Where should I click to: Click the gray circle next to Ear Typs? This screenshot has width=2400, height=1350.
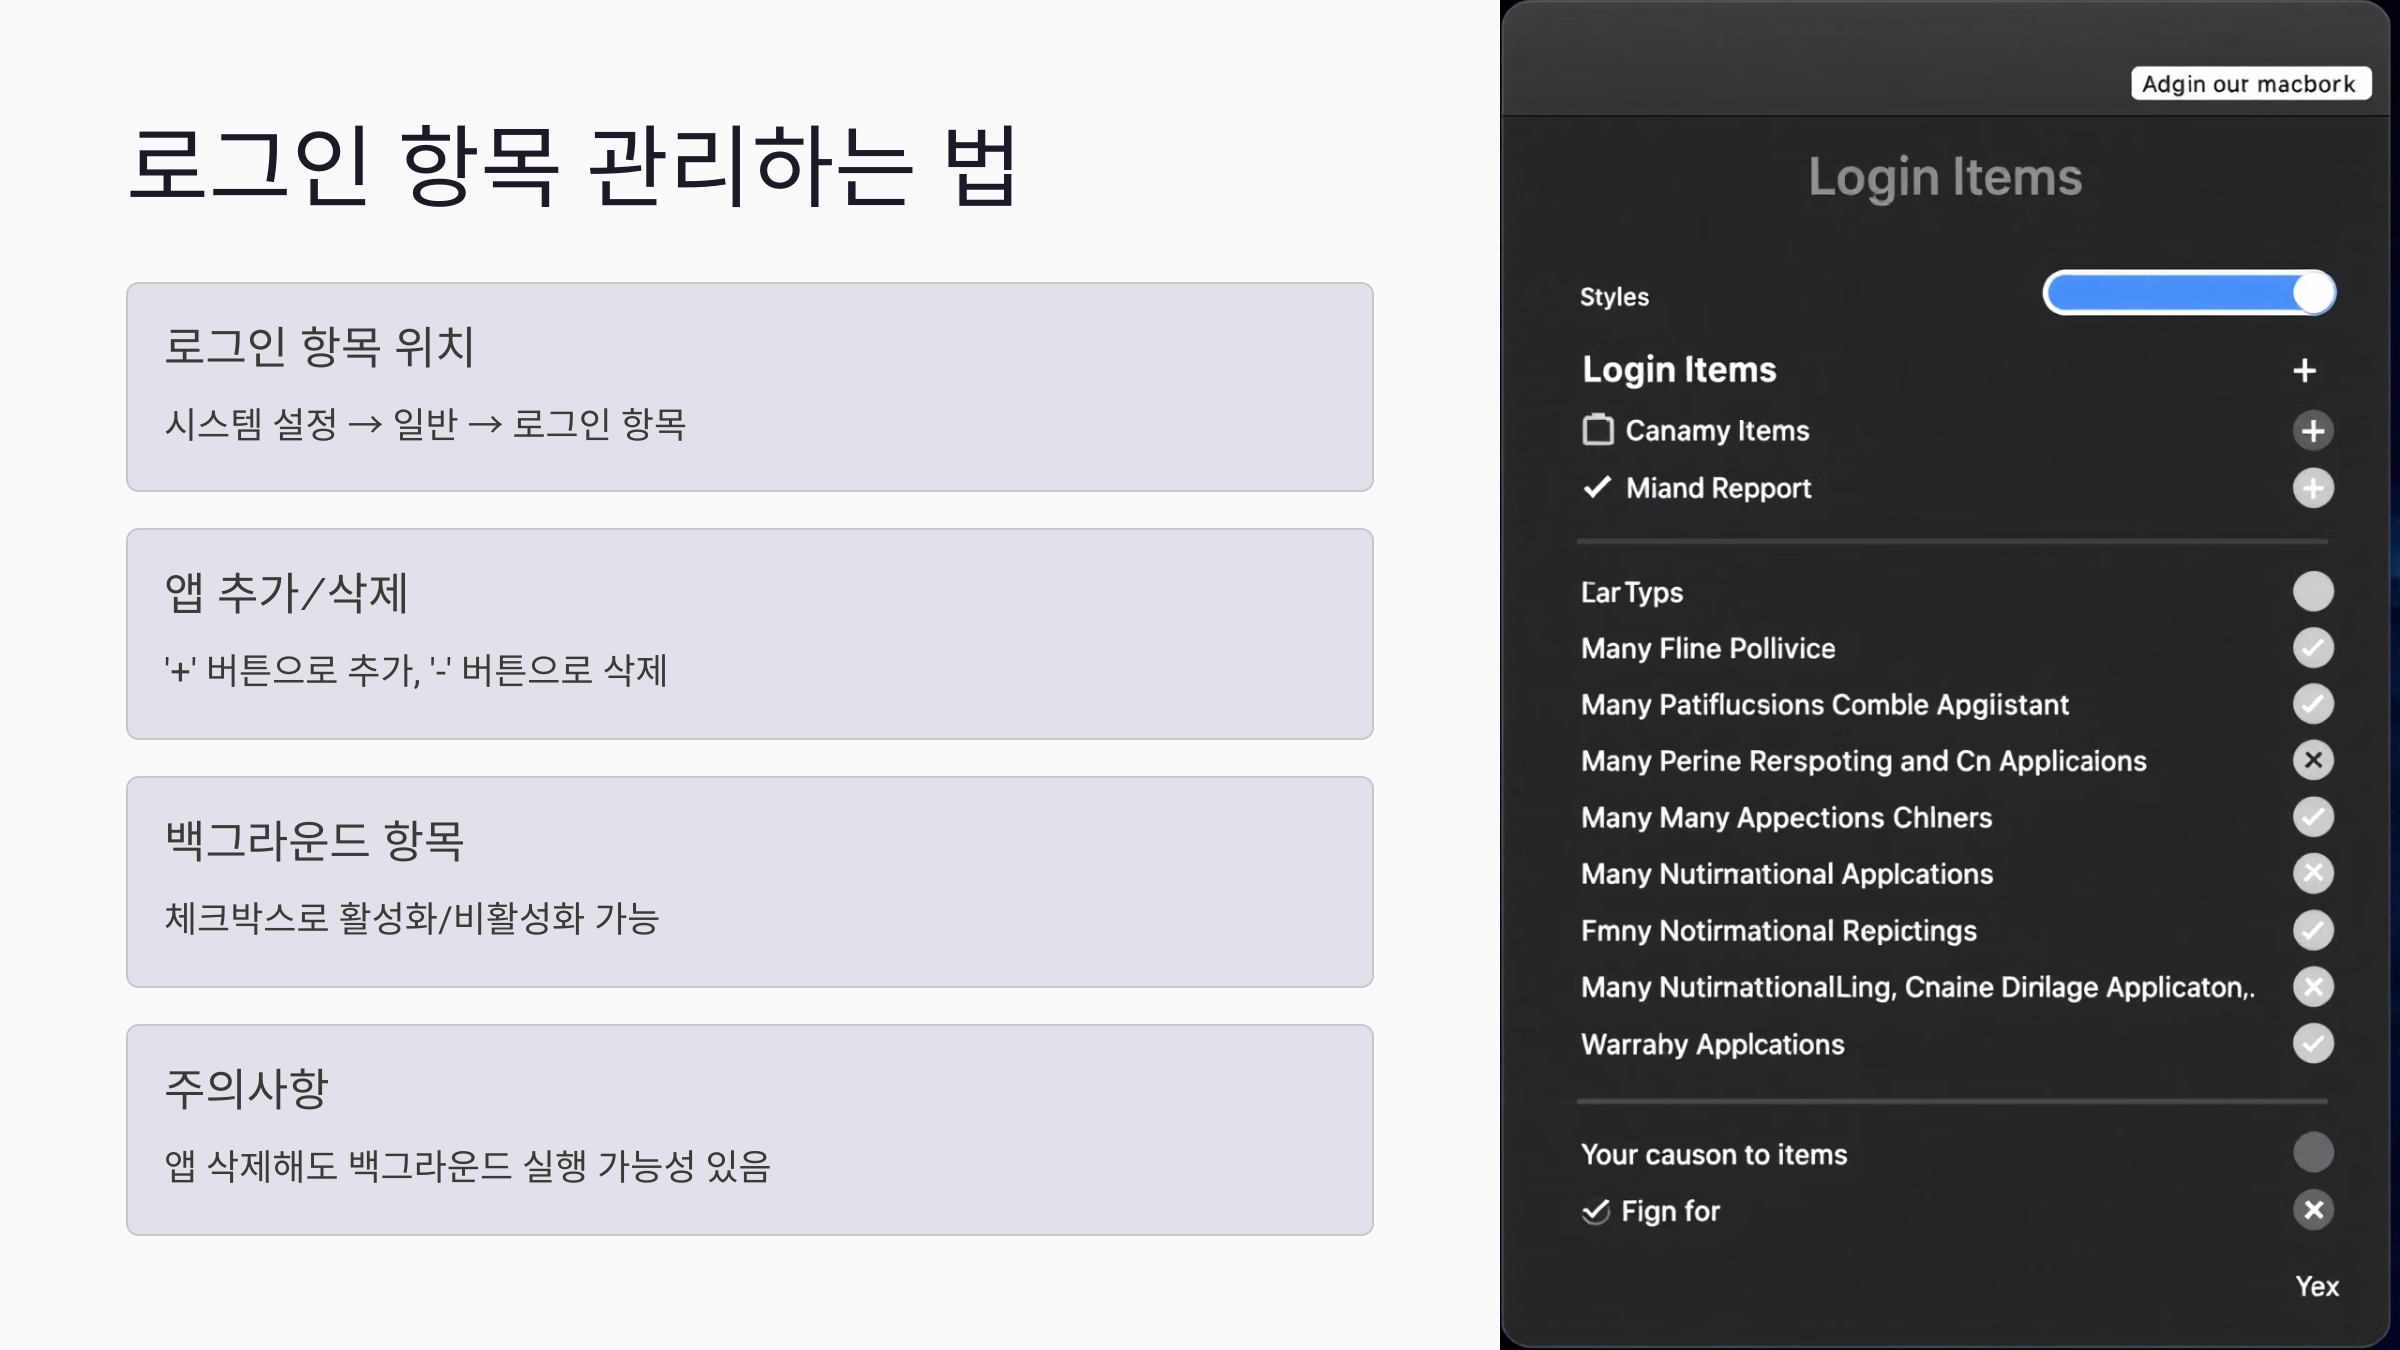pyautogui.click(x=2312, y=591)
